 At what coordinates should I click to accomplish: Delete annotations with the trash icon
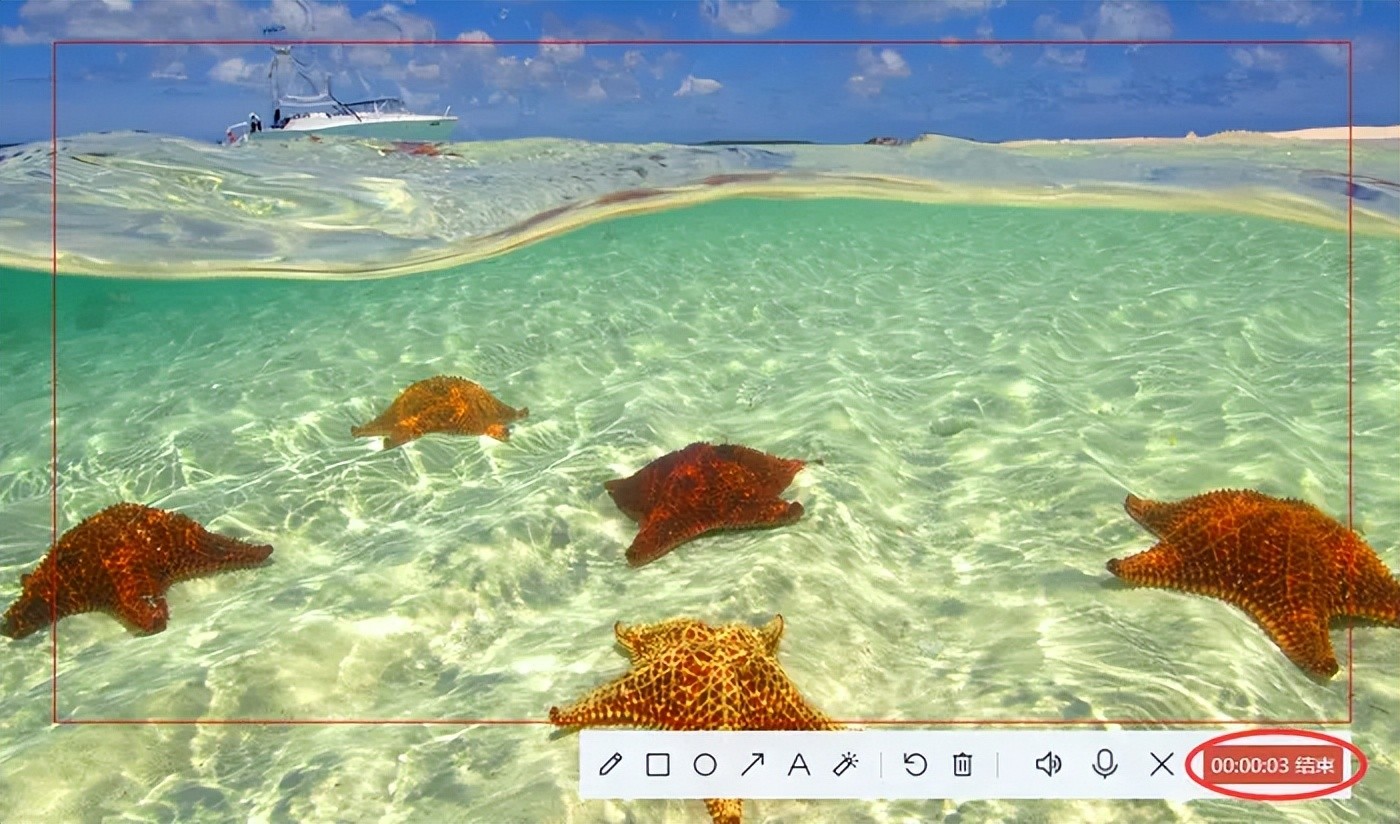coord(962,765)
